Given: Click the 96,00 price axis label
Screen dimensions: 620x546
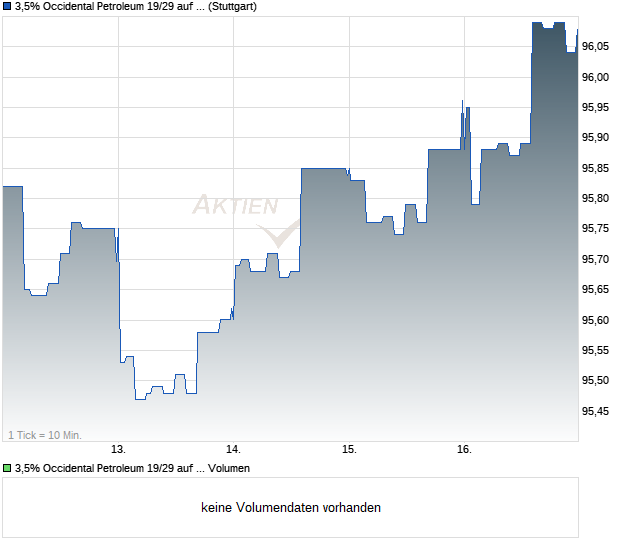Looking at the screenshot, I should click(595, 77).
